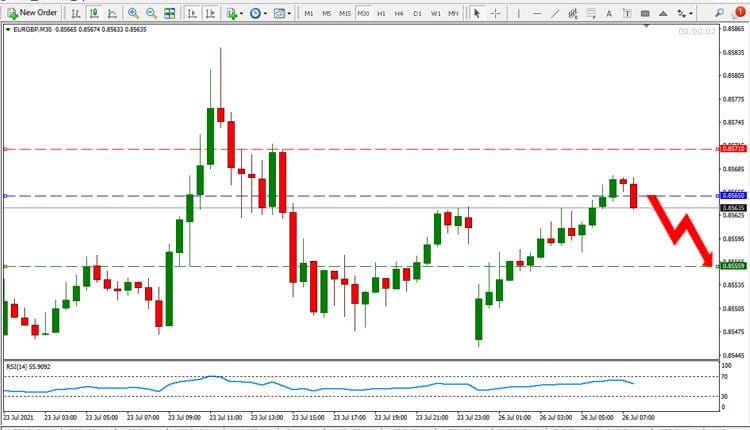750x430 pixels.
Task: Select the green 0.85559 price label
Action: click(x=733, y=266)
